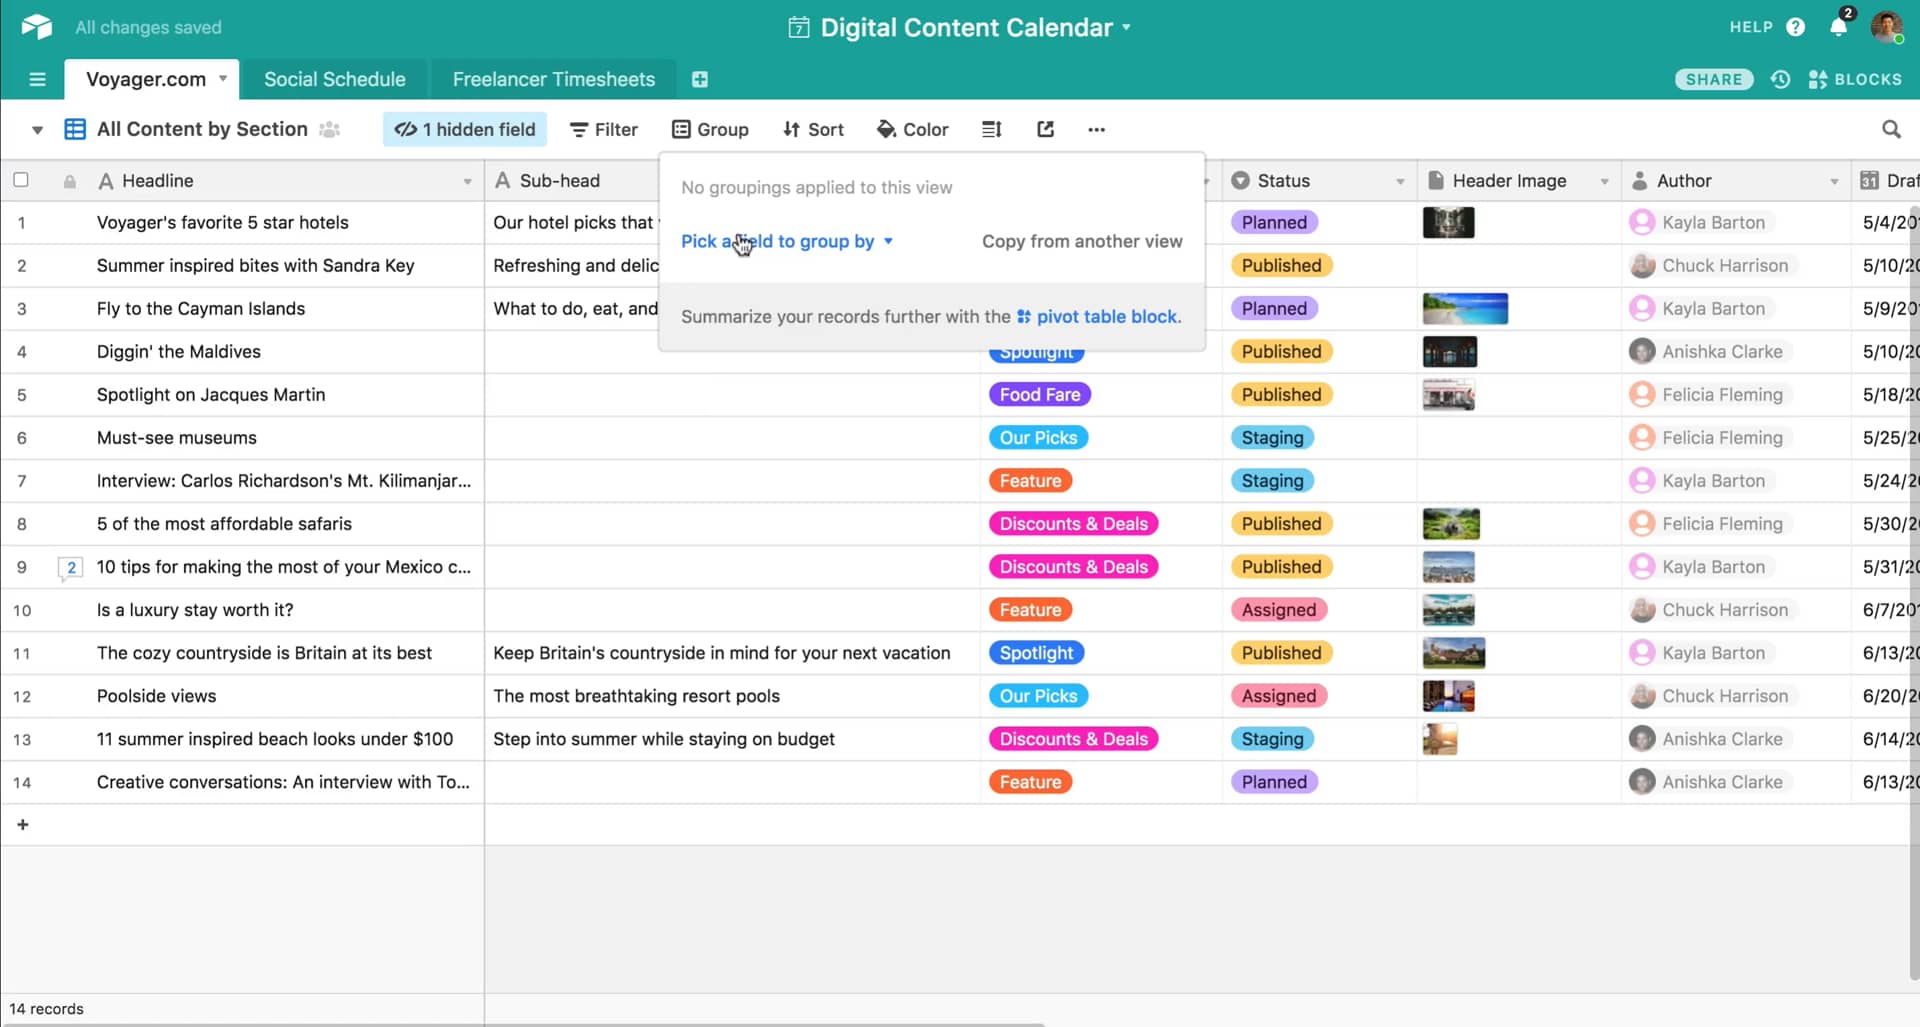Click the Draft date column header
This screenshot has height=1027, width=1920.
(1886, 181)
